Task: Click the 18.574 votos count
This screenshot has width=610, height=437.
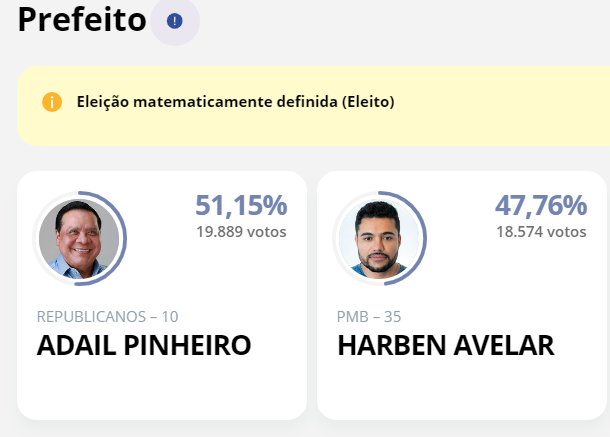Action: [541, 231]
